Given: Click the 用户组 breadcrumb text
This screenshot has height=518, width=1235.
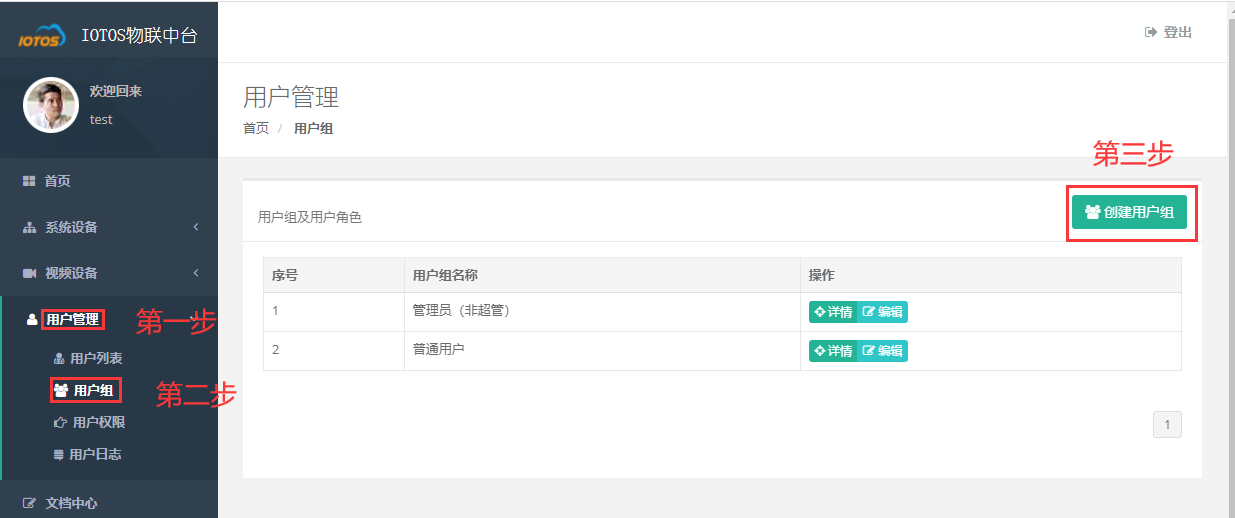Looking at the screenshot, I should [x=313, y=128].
